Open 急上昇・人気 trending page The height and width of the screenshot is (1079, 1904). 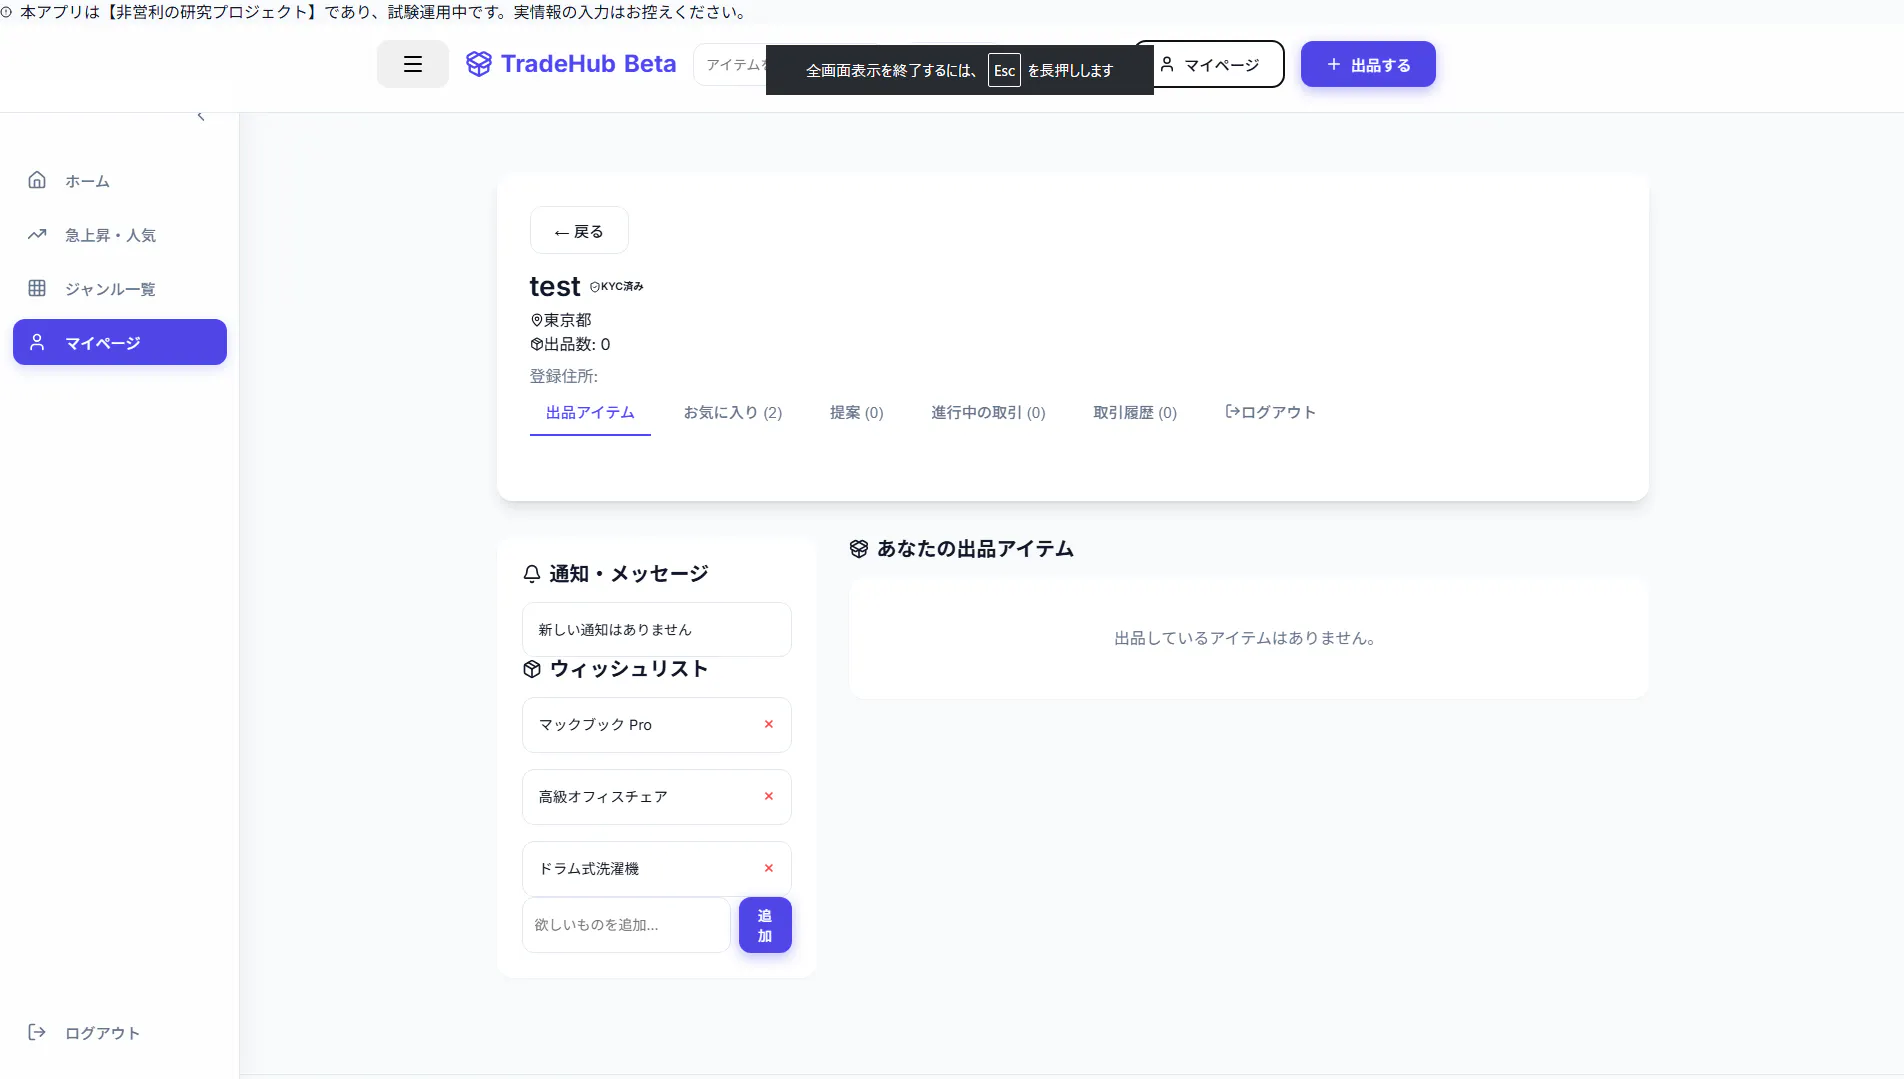(110, 235)
